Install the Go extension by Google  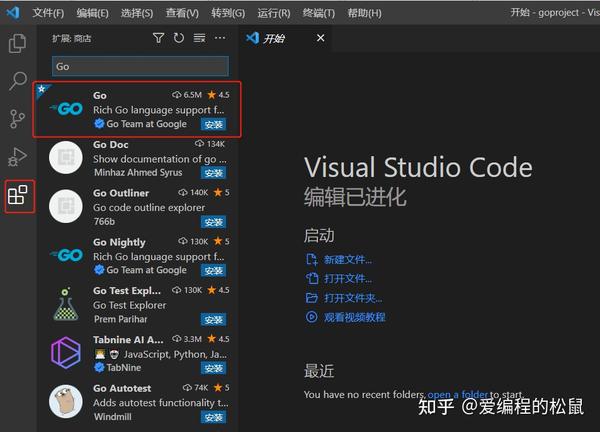tap(213, 124)
